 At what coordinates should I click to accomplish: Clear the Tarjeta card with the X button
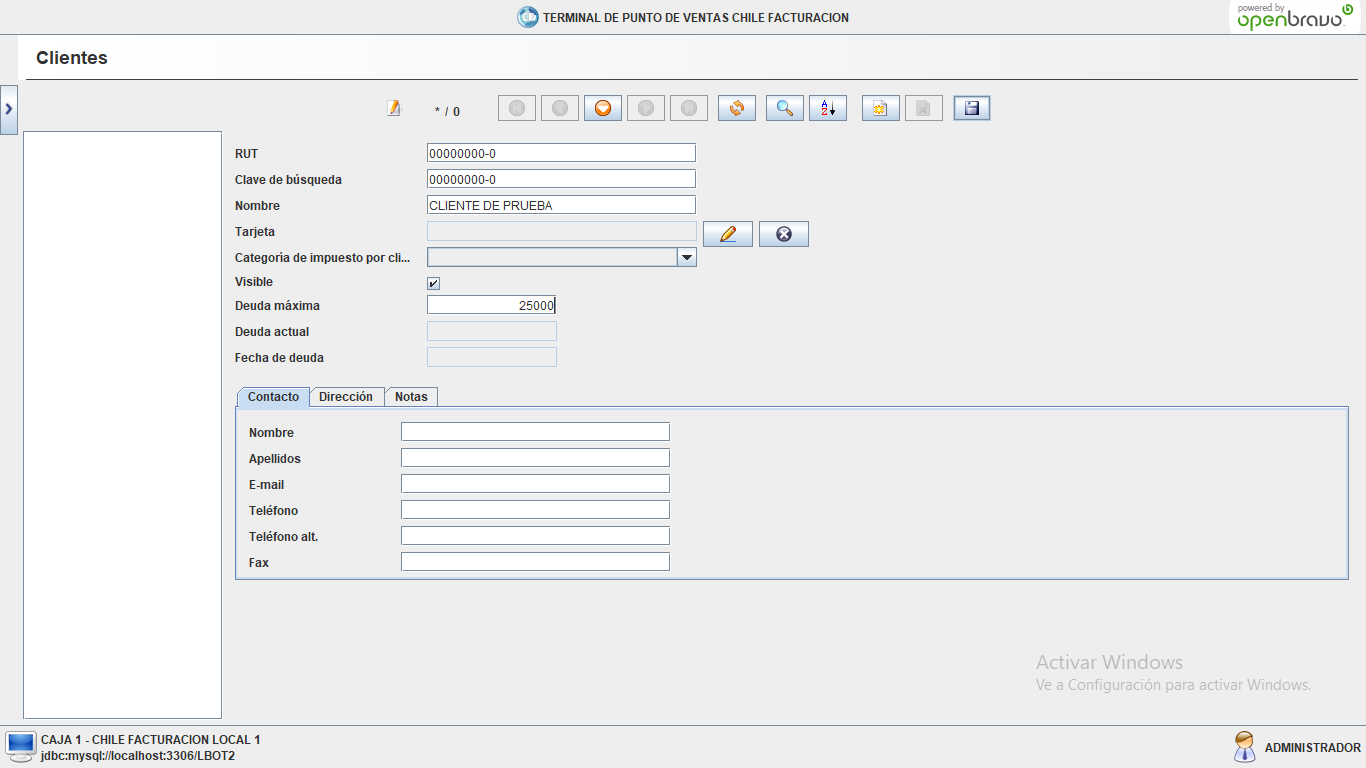tap(784, 234)
